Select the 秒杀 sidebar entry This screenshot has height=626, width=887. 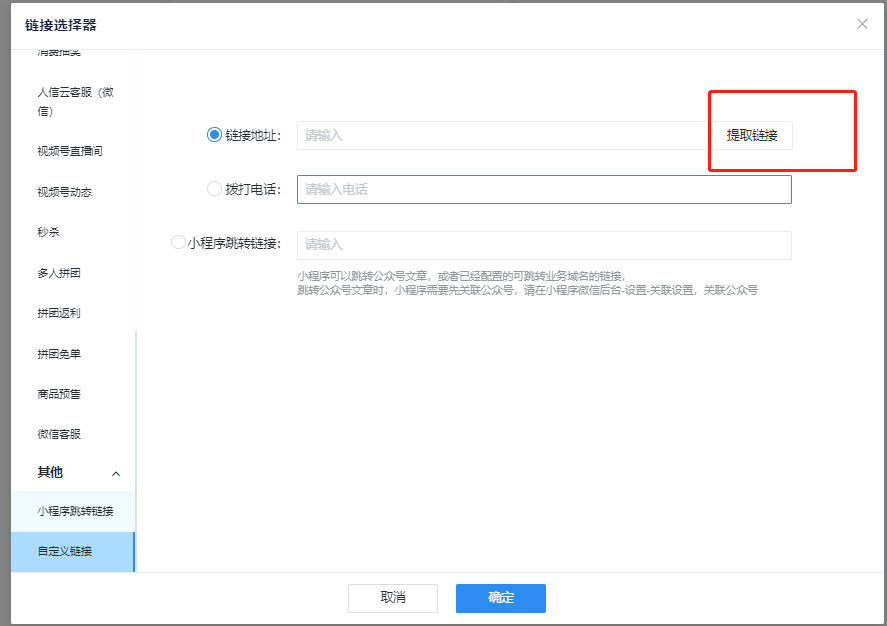point(48,232)
